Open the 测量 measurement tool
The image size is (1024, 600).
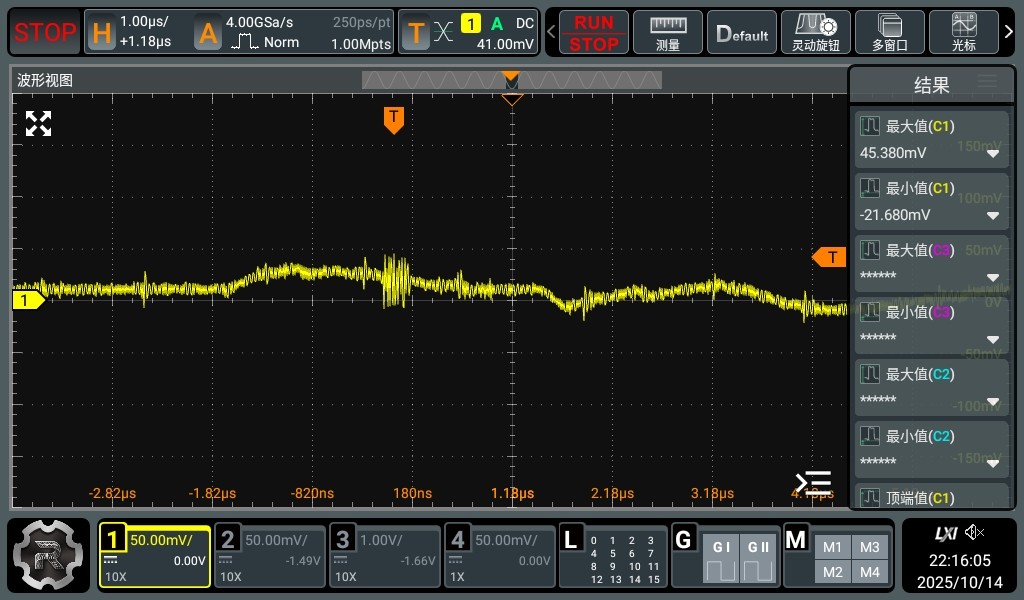[x=668, y=33]
